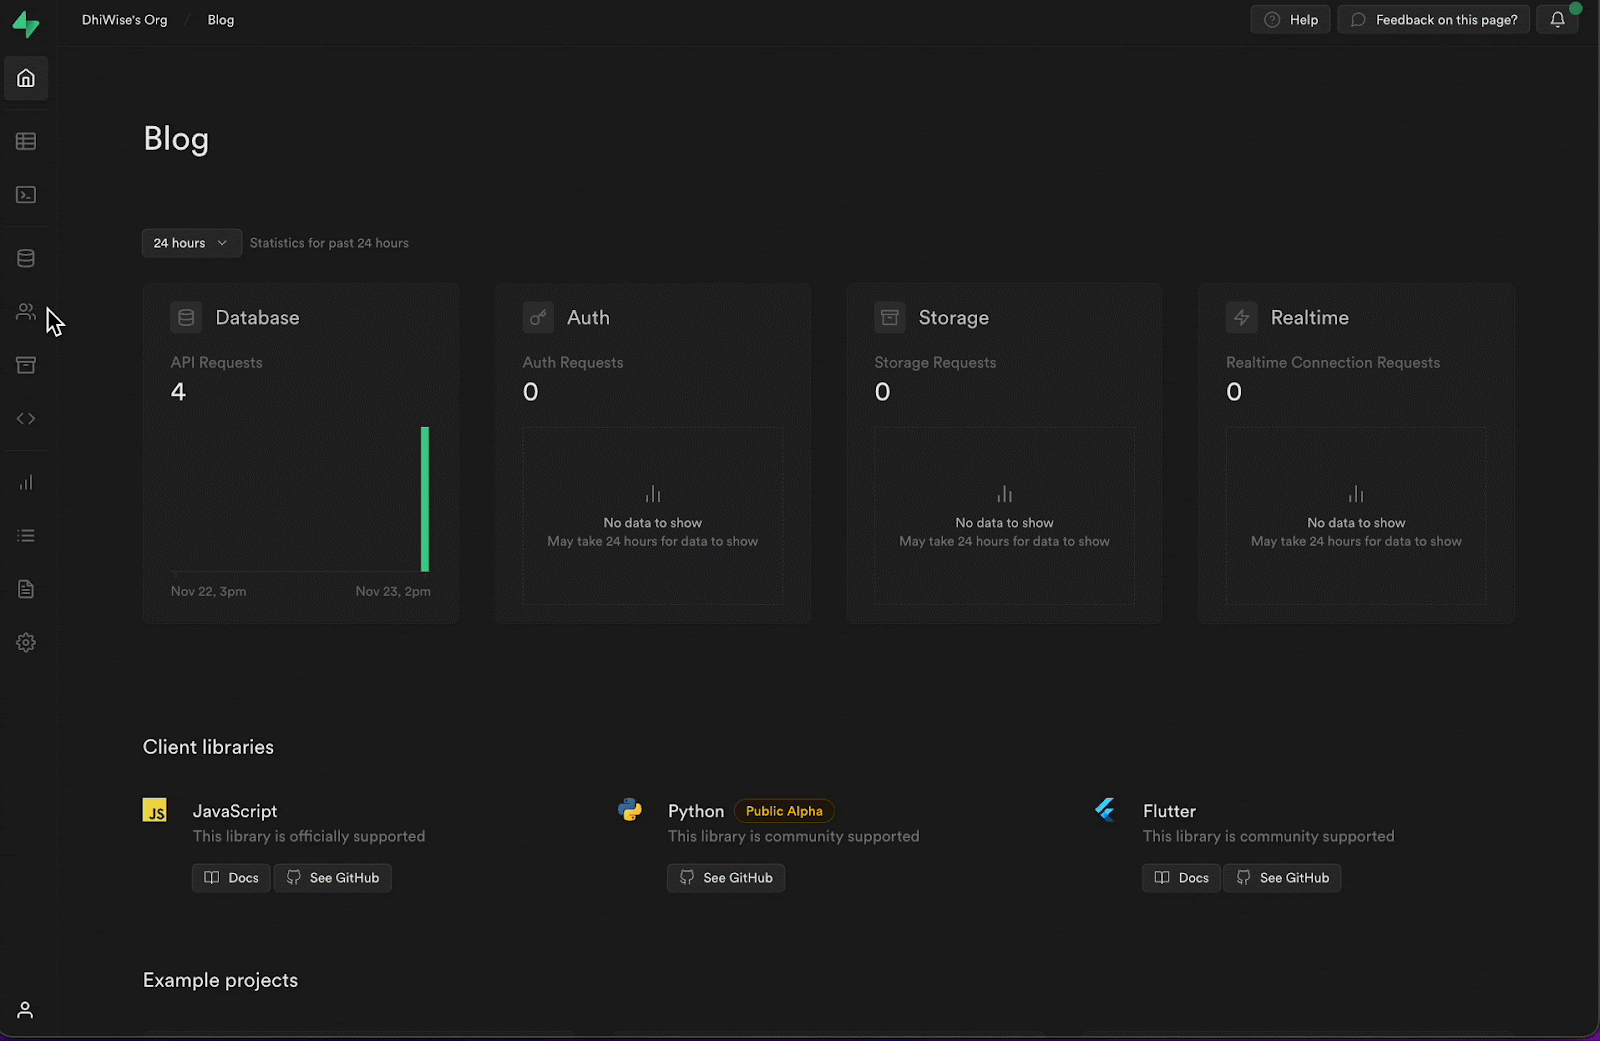Open the Database section in sidebar
Image resolution: width=1600 pixels, height=1041 pixels.
[x=26, y=257]
